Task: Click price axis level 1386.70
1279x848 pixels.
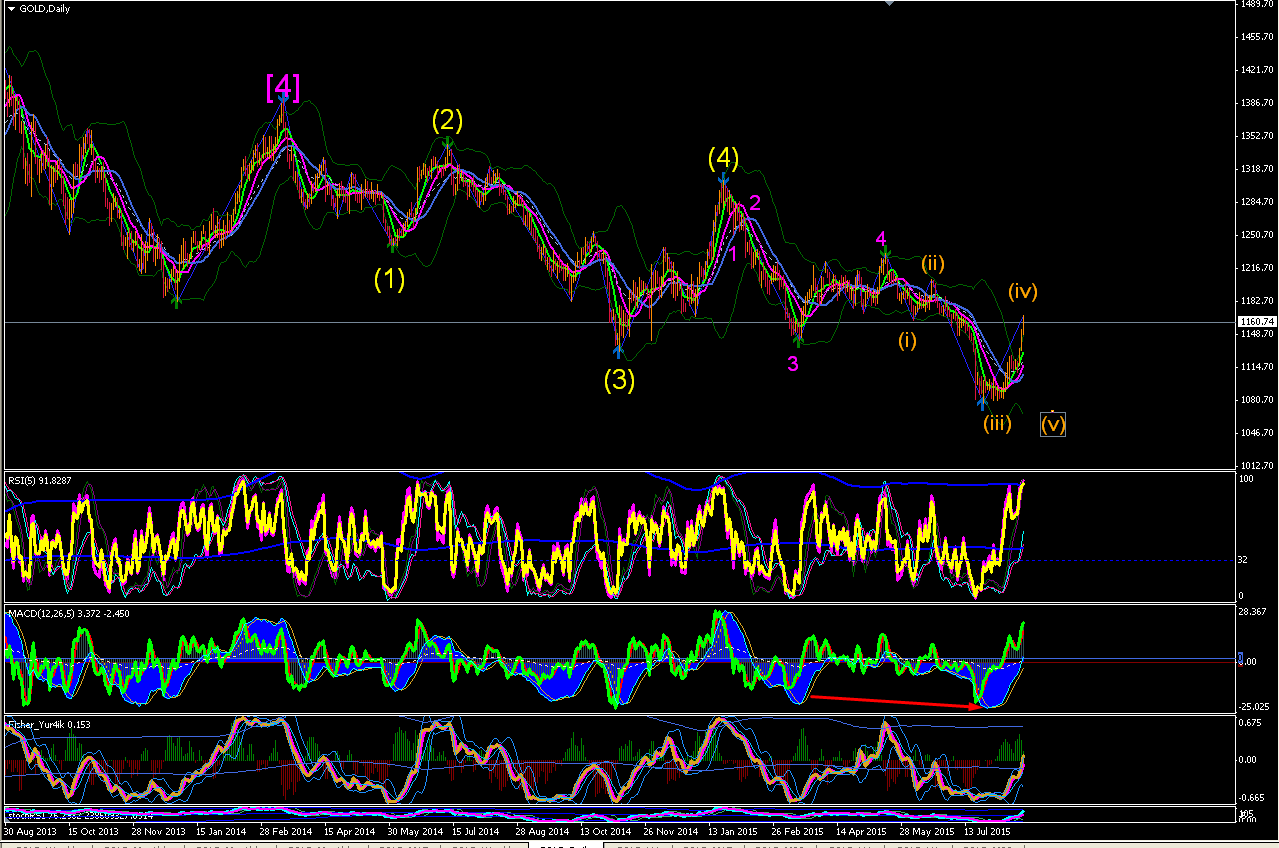Action: click(1258, 103)
